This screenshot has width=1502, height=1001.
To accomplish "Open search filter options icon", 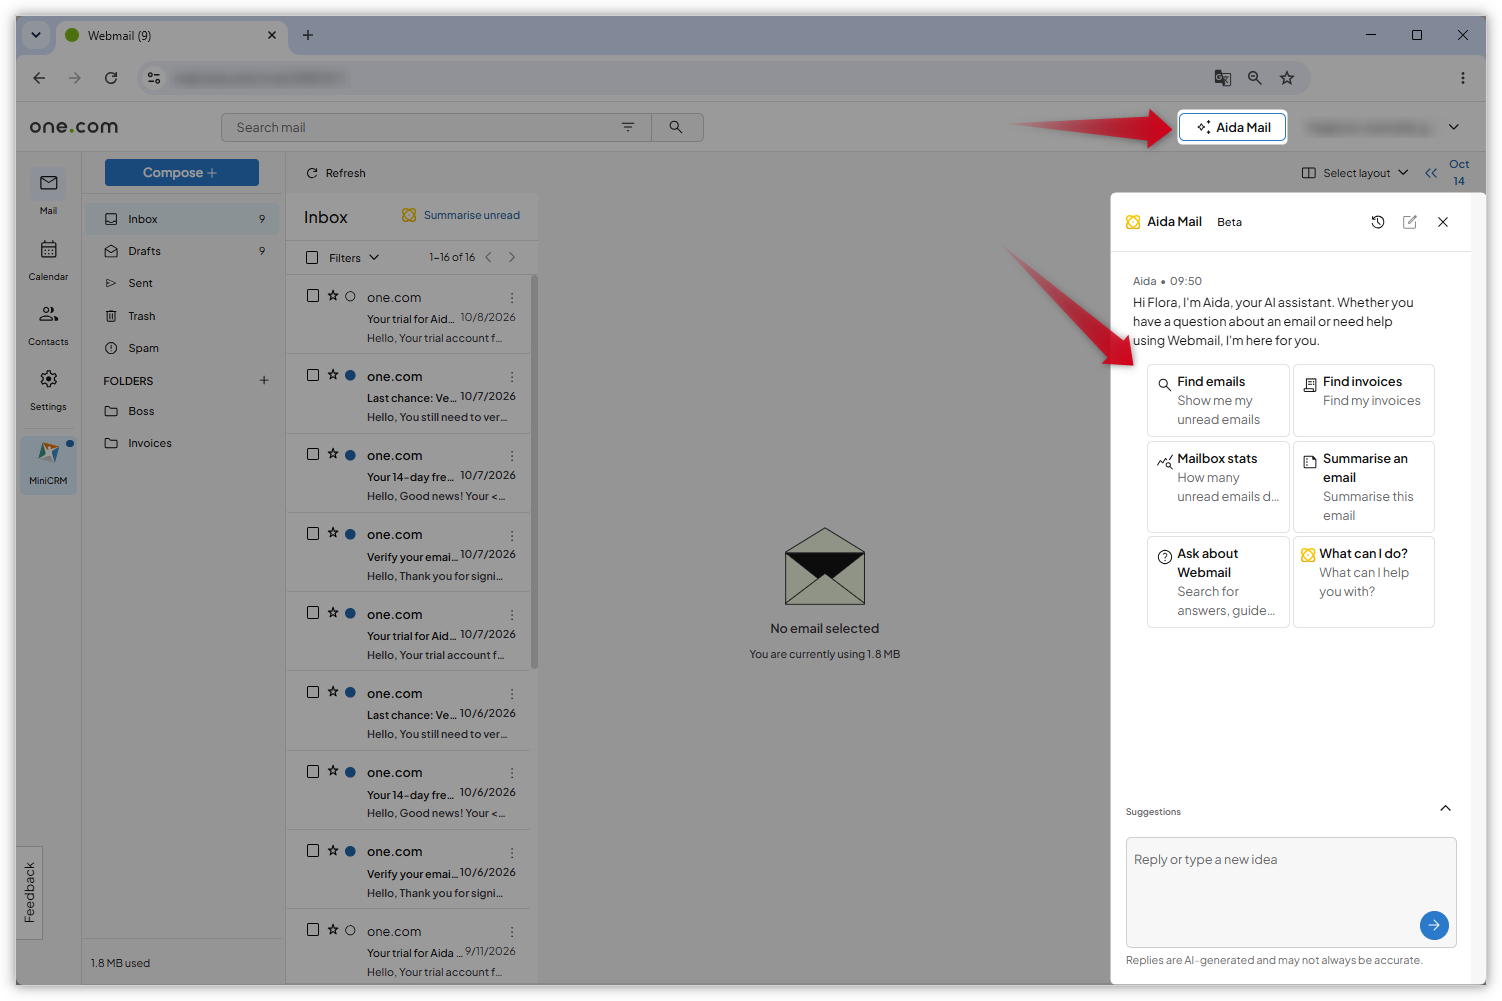I will (x=628, y=127).
